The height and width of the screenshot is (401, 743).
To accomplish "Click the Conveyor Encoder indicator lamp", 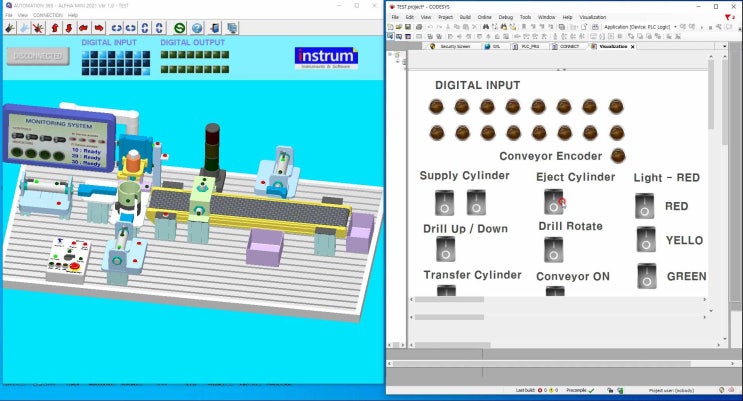I will pos(618,155).
